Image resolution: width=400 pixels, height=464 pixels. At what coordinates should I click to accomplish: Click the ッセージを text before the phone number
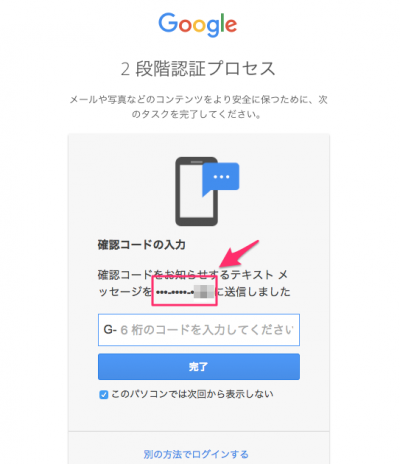point(125,292)
